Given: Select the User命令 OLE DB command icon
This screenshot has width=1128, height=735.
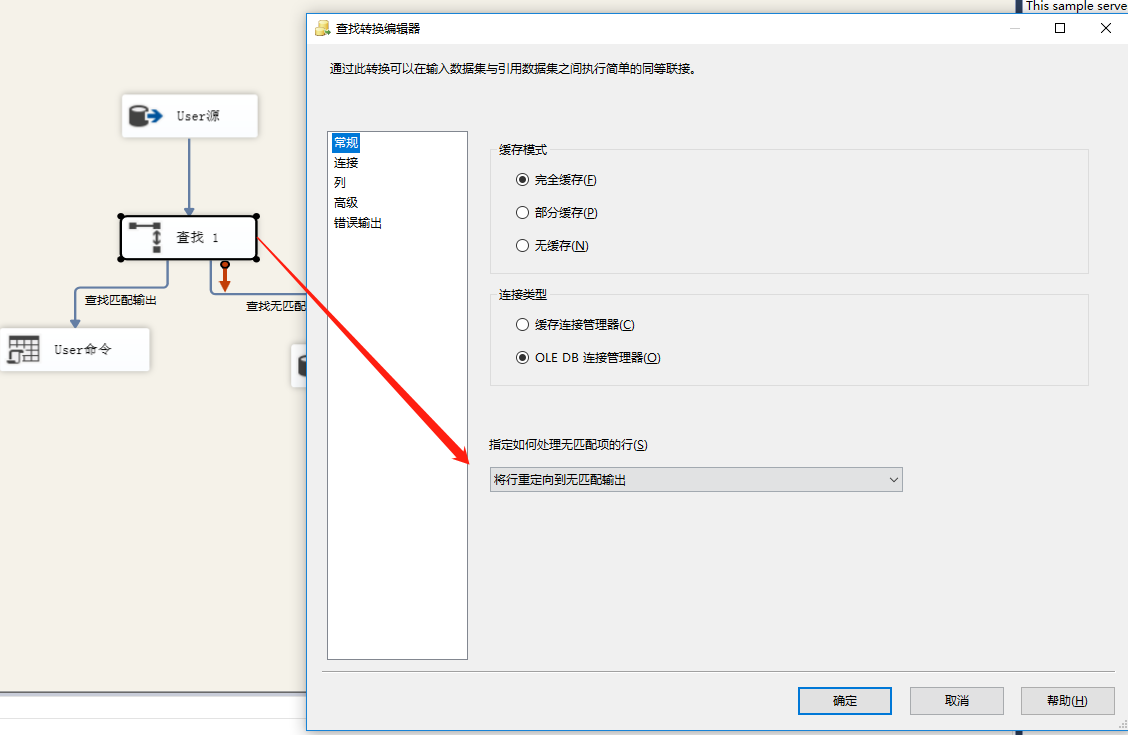Looking at the screenshot, I should point(24,350).
